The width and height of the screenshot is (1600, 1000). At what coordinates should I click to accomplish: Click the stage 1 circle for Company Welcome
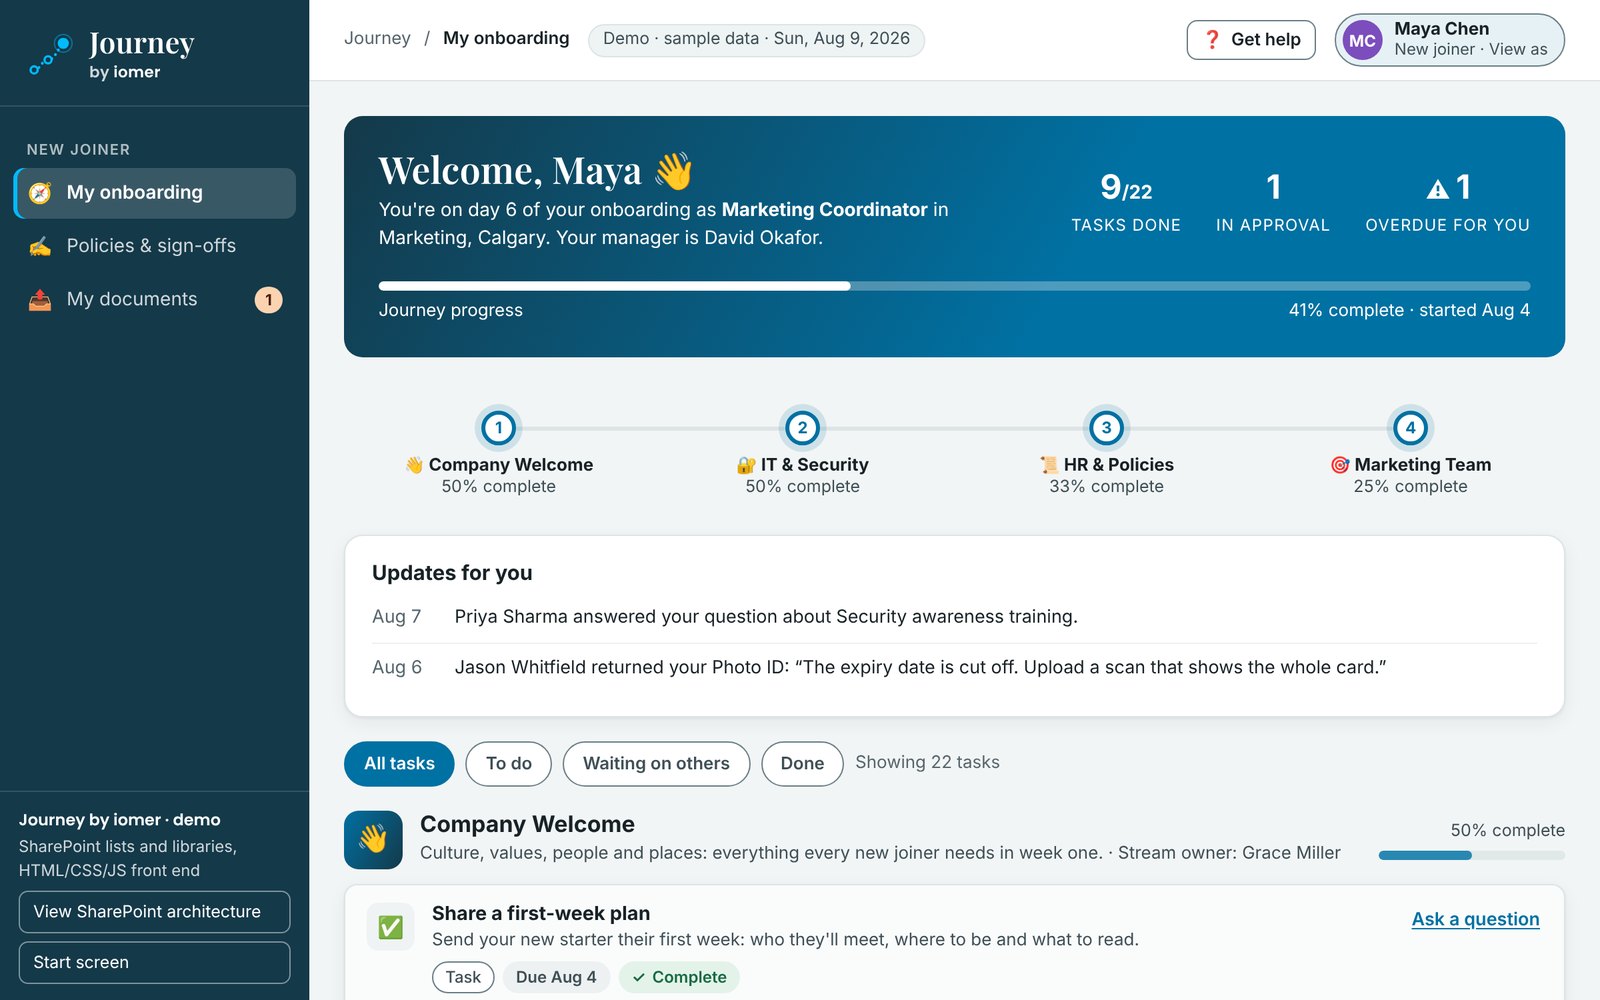498,428
